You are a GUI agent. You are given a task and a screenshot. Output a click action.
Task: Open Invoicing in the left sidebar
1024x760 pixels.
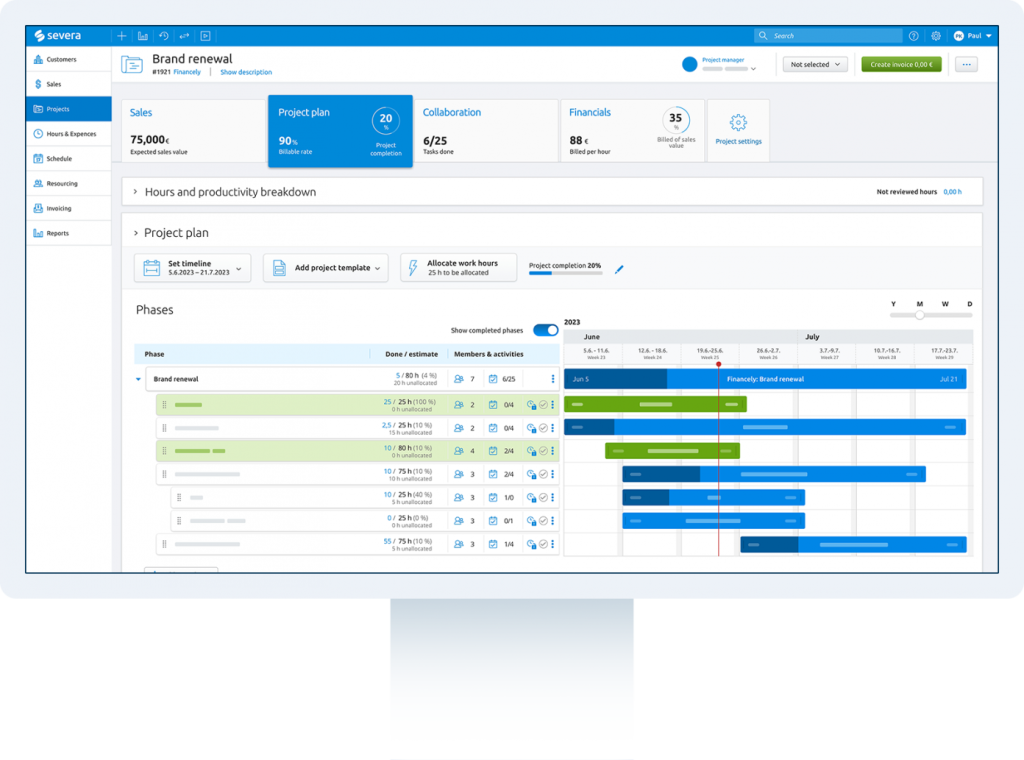[x=60, y=209]
